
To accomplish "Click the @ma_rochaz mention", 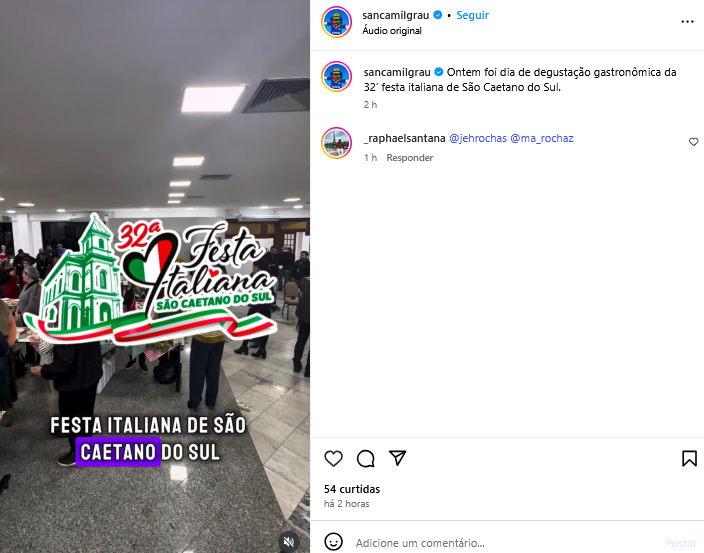I will [x=542, y=138].
